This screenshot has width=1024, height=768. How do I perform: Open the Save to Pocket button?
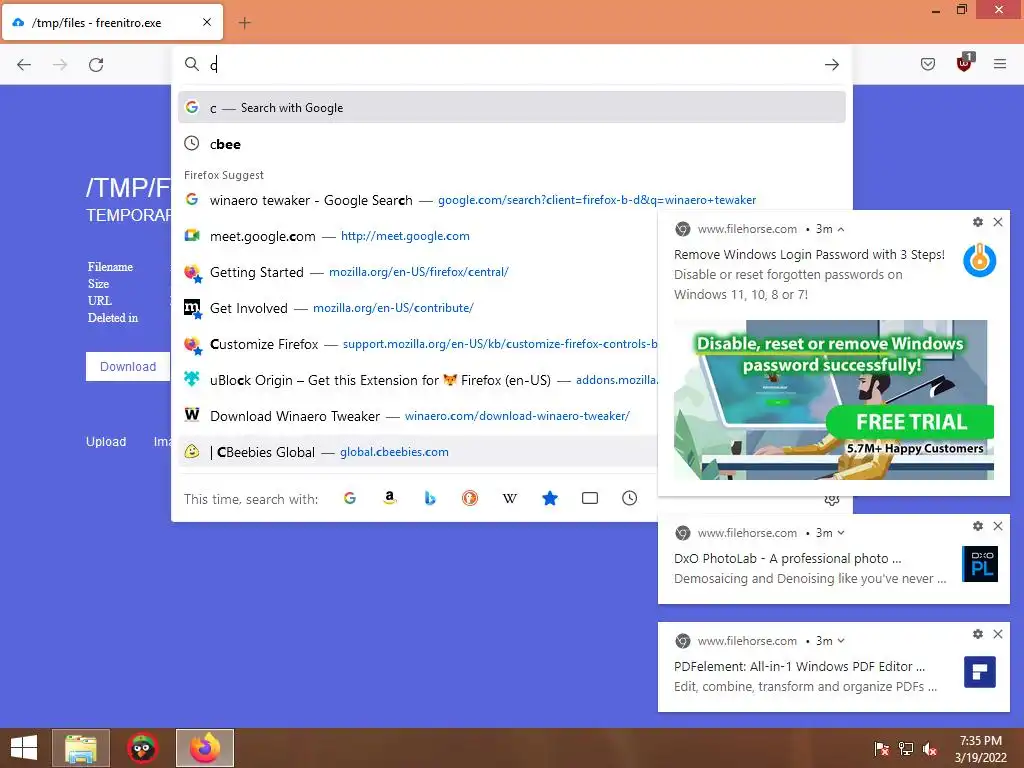tap(927, 64)
